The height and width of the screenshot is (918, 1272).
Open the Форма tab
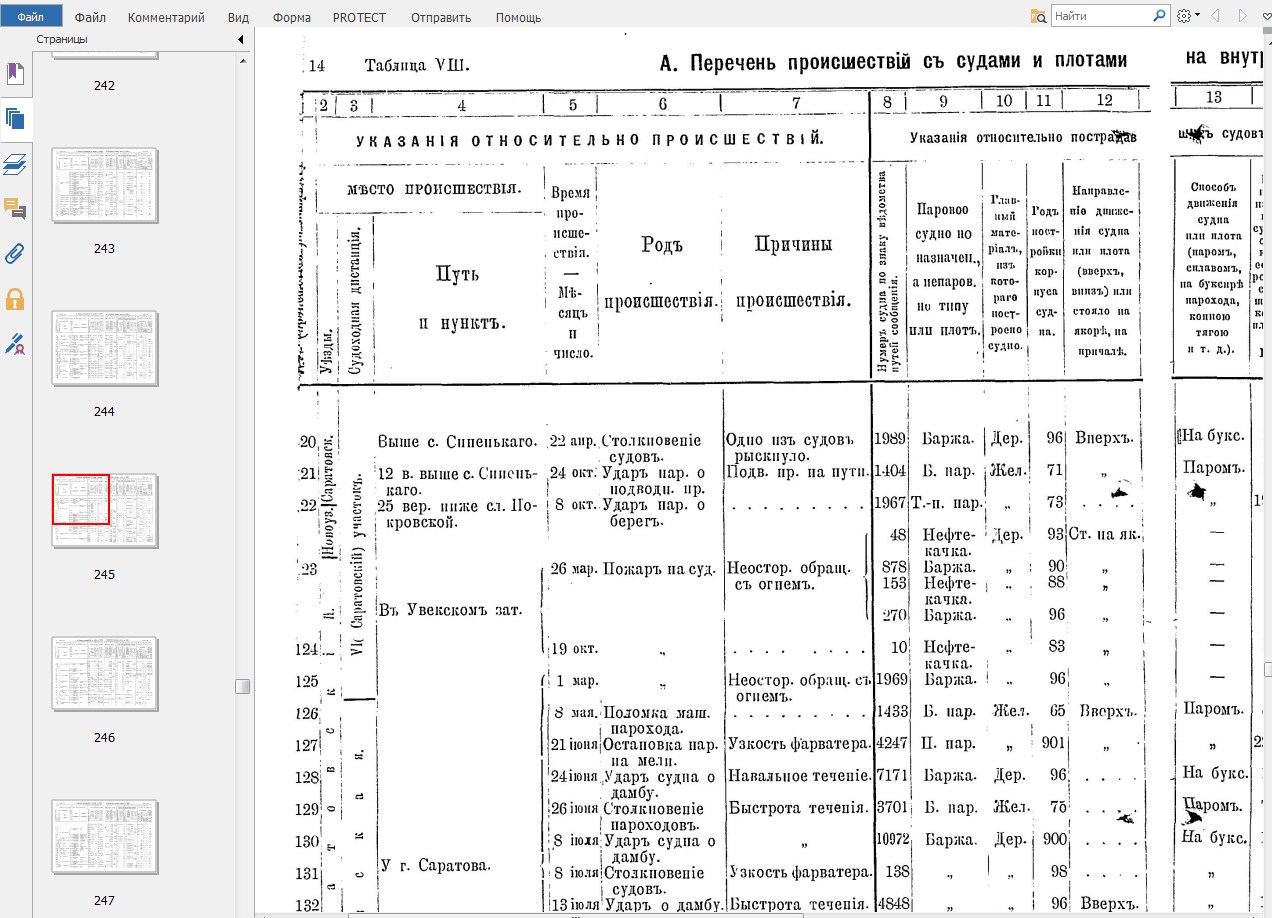coord(291,17)
